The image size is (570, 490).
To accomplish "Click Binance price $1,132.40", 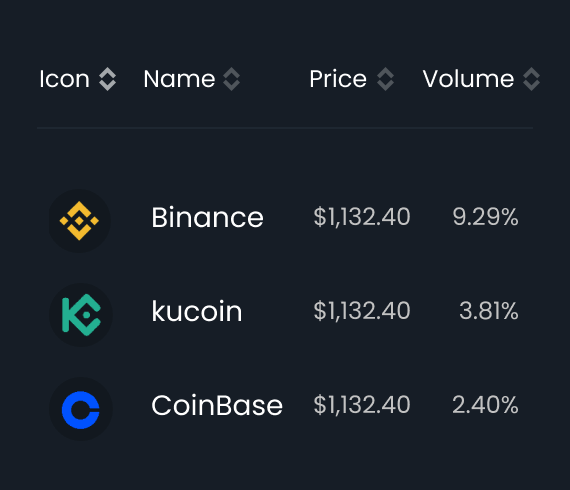I will pyautogui.click(x=362, y=217).
